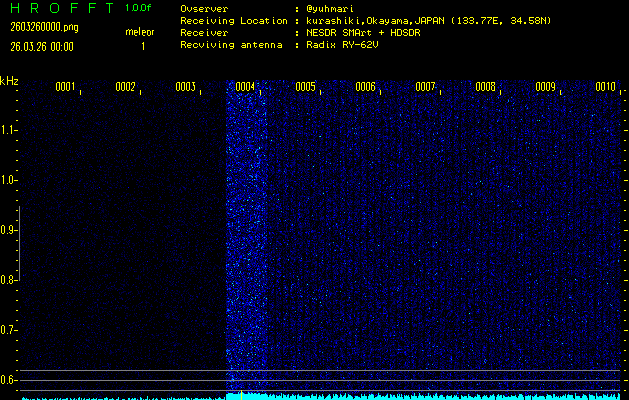Click the meteor count label
Viewport: 629px width, 400px height.
139,32
